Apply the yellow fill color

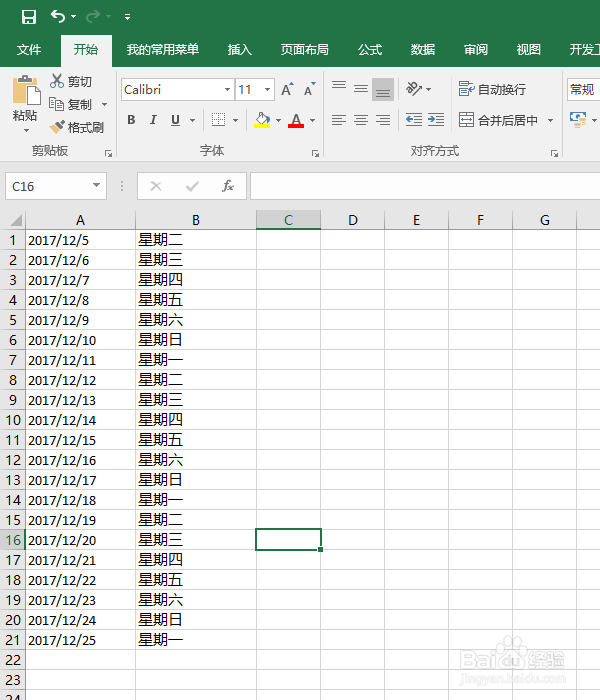pos(262,120)
